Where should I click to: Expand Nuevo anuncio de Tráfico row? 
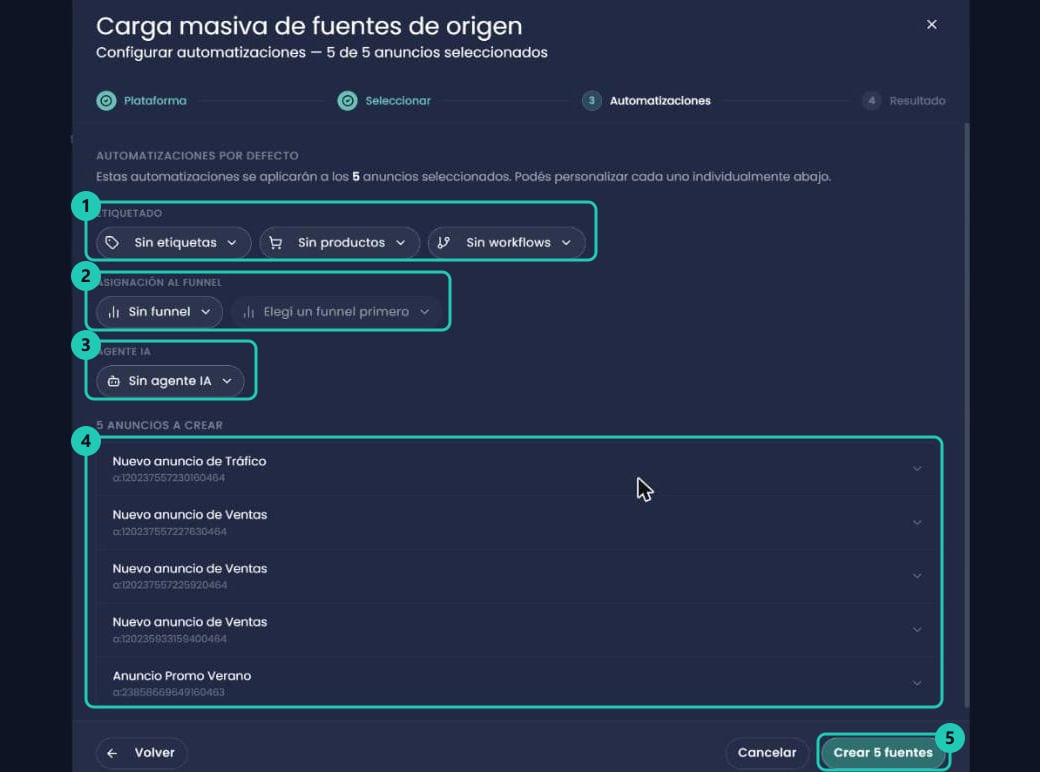pos(917,469)
